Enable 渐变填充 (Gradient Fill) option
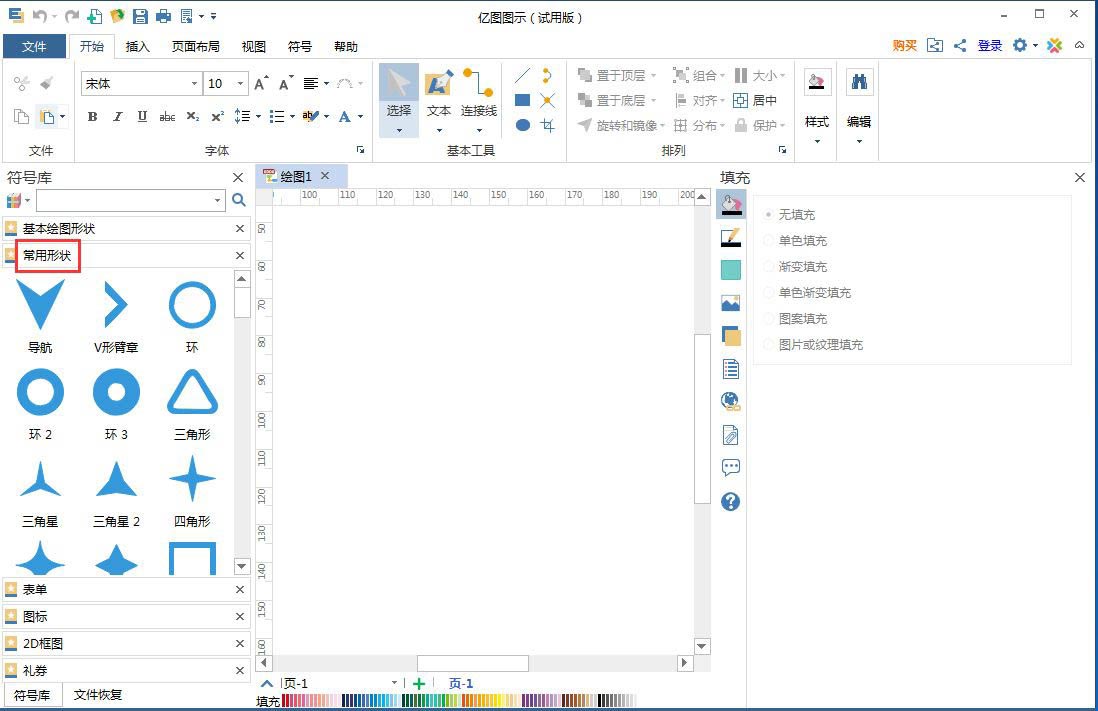 768,266
